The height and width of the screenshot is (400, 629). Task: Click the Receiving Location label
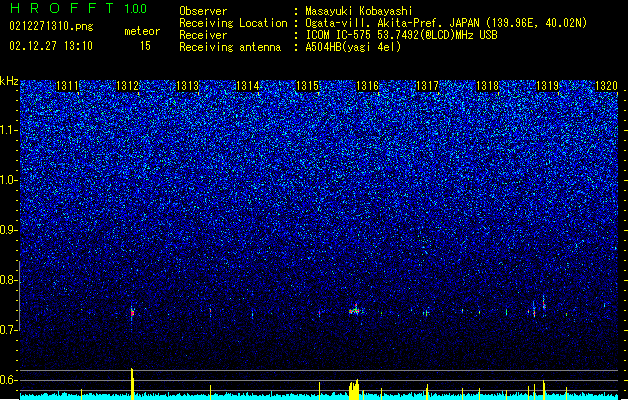pyautogui.click(x=233, y=23)
